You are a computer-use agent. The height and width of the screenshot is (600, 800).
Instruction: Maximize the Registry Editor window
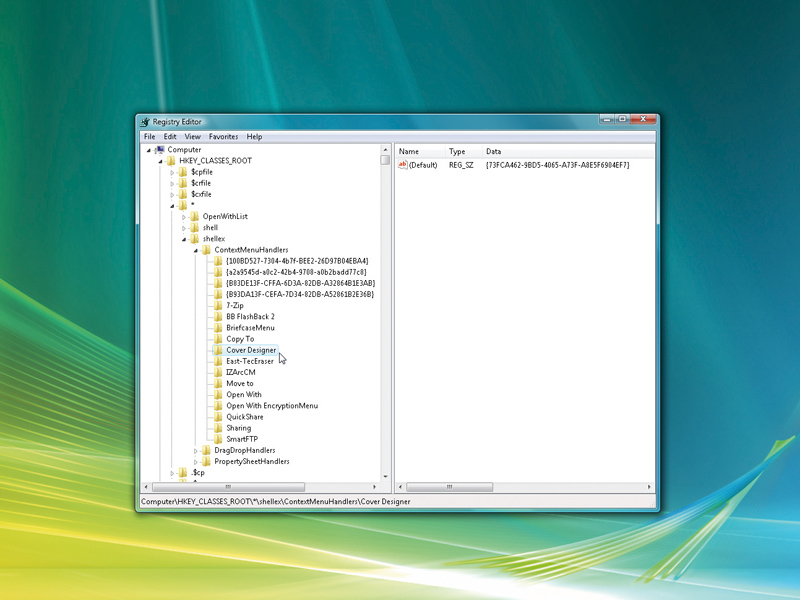coord(622,119)
